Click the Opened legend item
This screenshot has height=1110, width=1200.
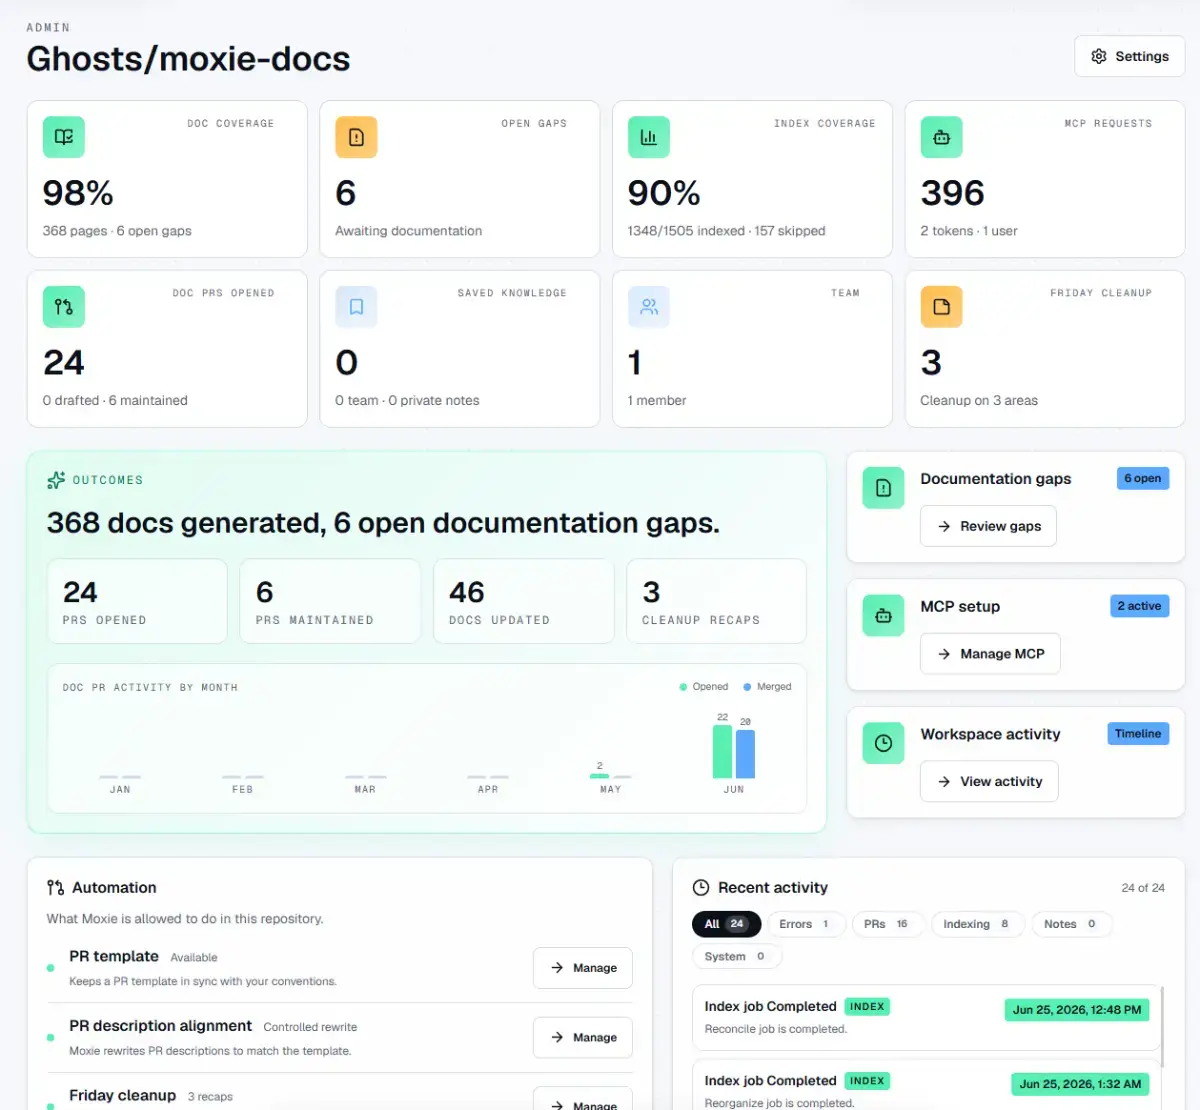point(704,687)
